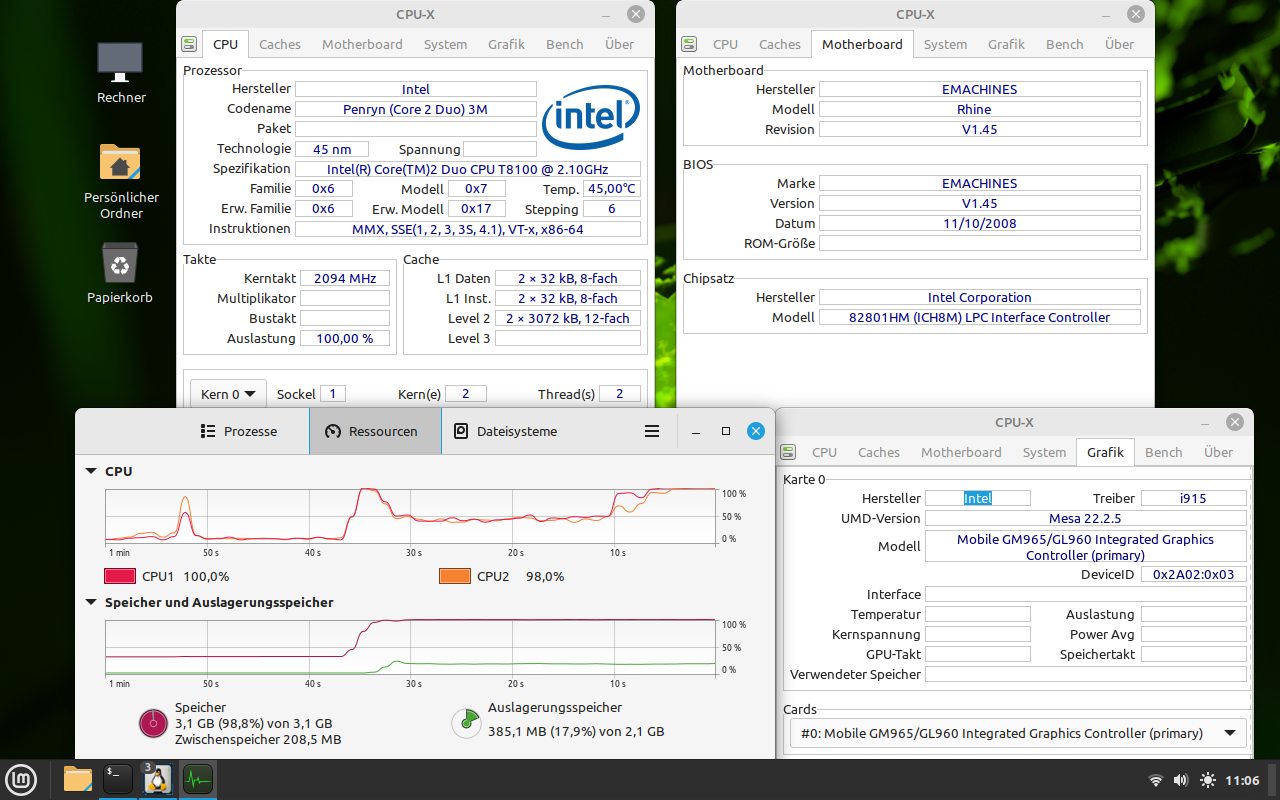
Task: Open the System Monitor hamburger menu
Action: 652,430
